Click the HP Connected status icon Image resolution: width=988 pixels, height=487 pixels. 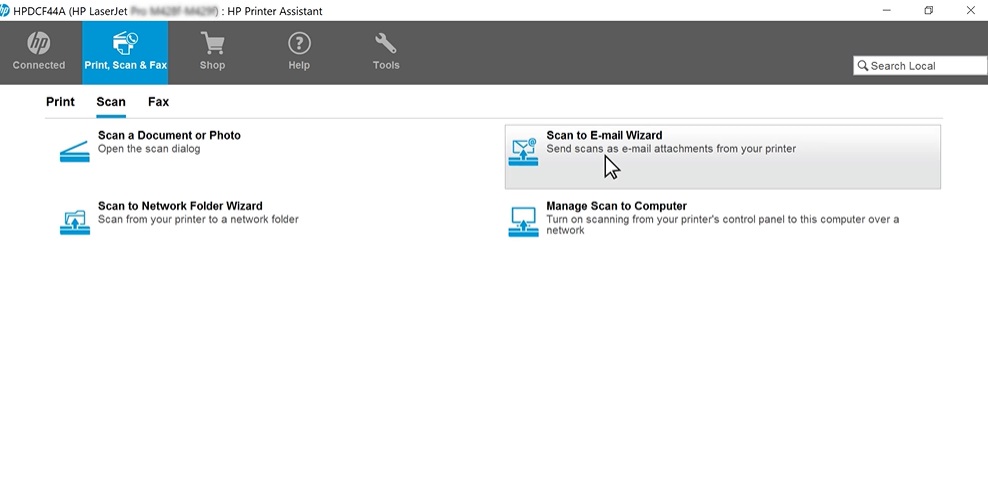coord(39,44)
